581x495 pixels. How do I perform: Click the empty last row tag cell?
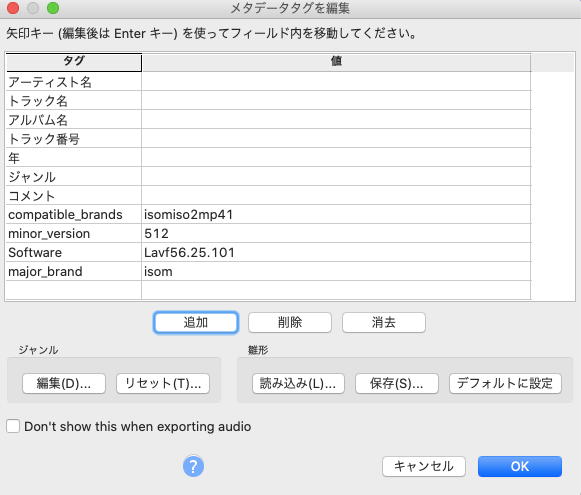(73, 290)
